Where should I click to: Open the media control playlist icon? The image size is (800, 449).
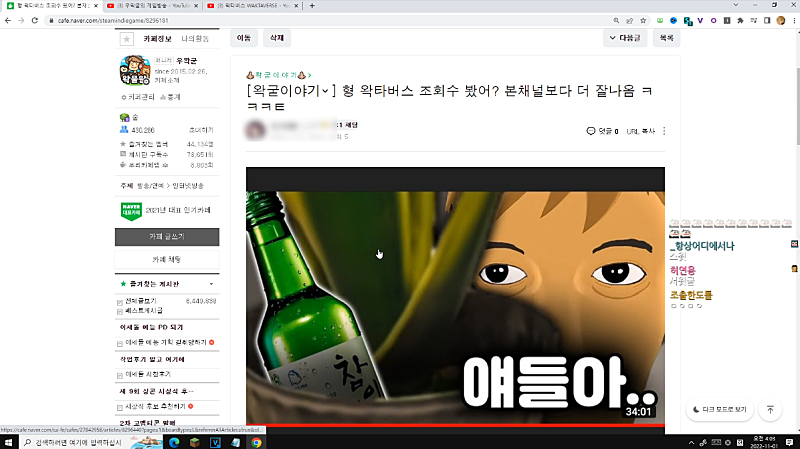point(754,20)
